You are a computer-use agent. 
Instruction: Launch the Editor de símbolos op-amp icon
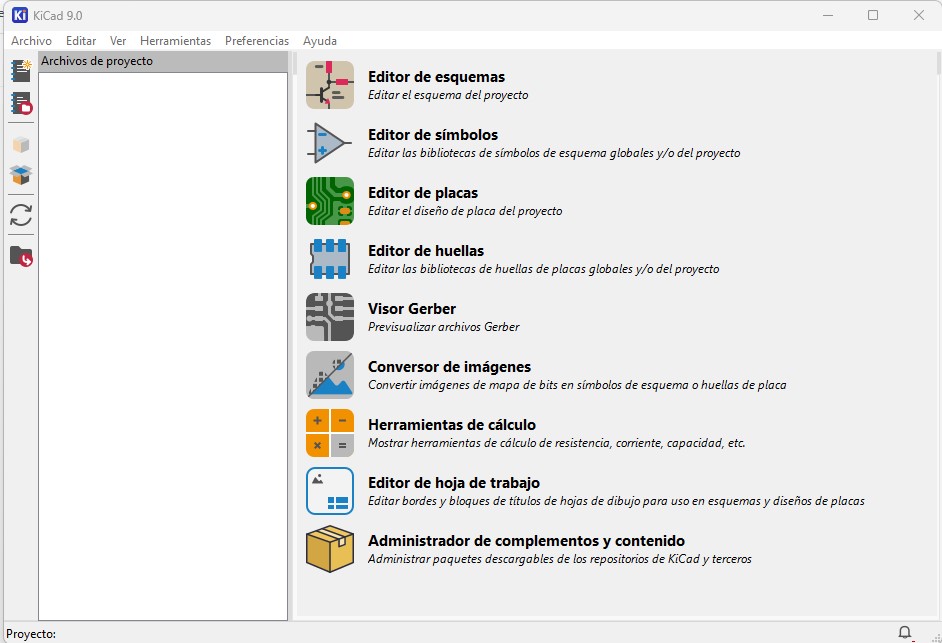click(330, 143)
